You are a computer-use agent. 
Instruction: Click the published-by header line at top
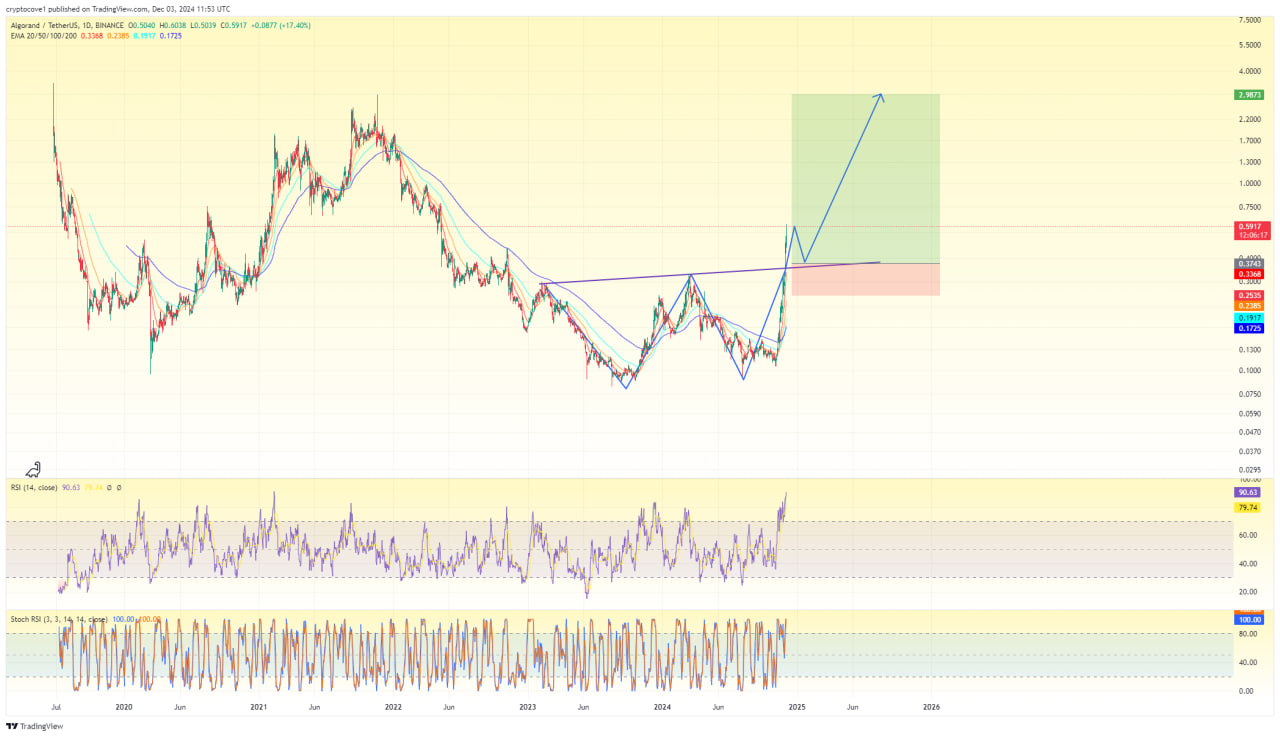click(x=118, y=9)
